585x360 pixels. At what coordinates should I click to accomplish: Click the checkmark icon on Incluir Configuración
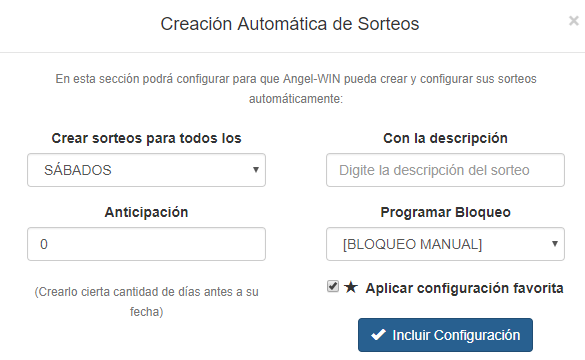378,335
